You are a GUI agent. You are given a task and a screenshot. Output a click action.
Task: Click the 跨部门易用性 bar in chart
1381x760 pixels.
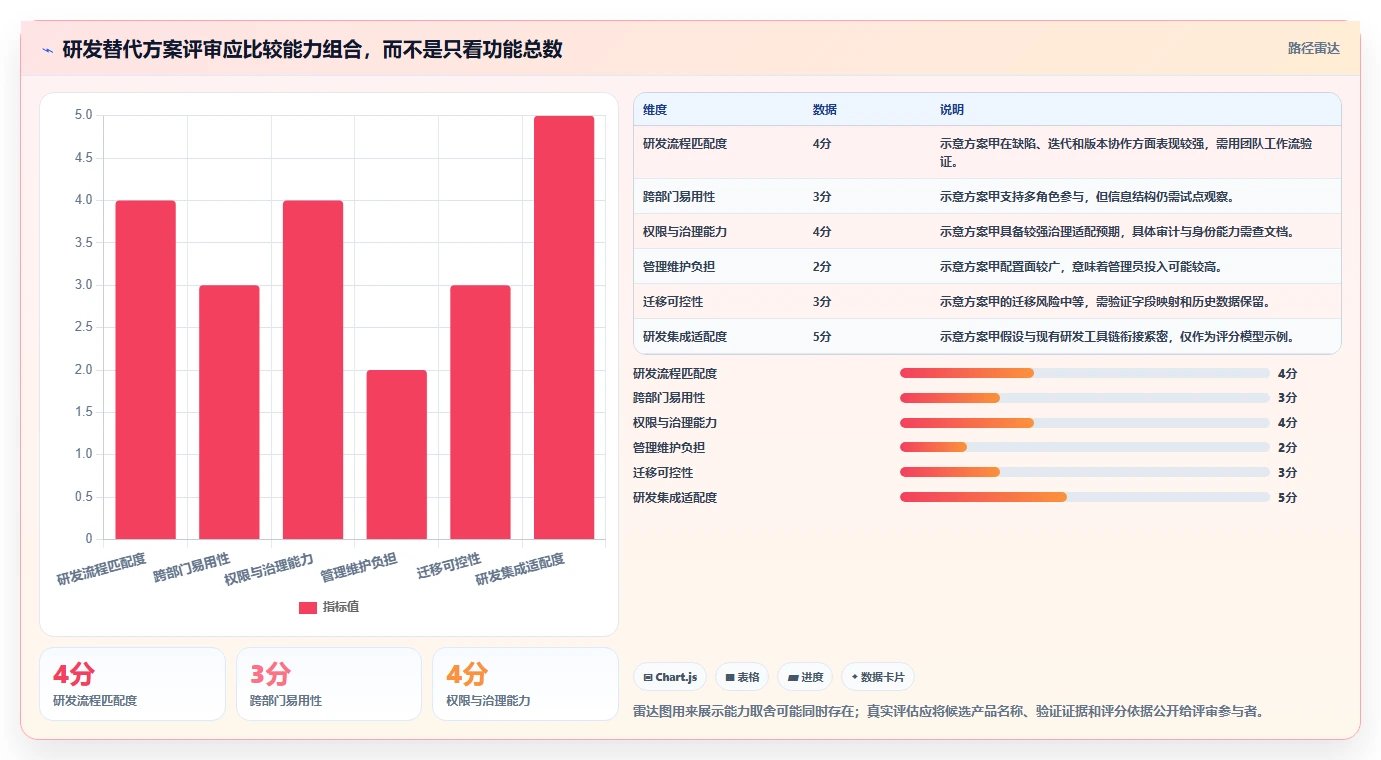(x=229, y=412)
